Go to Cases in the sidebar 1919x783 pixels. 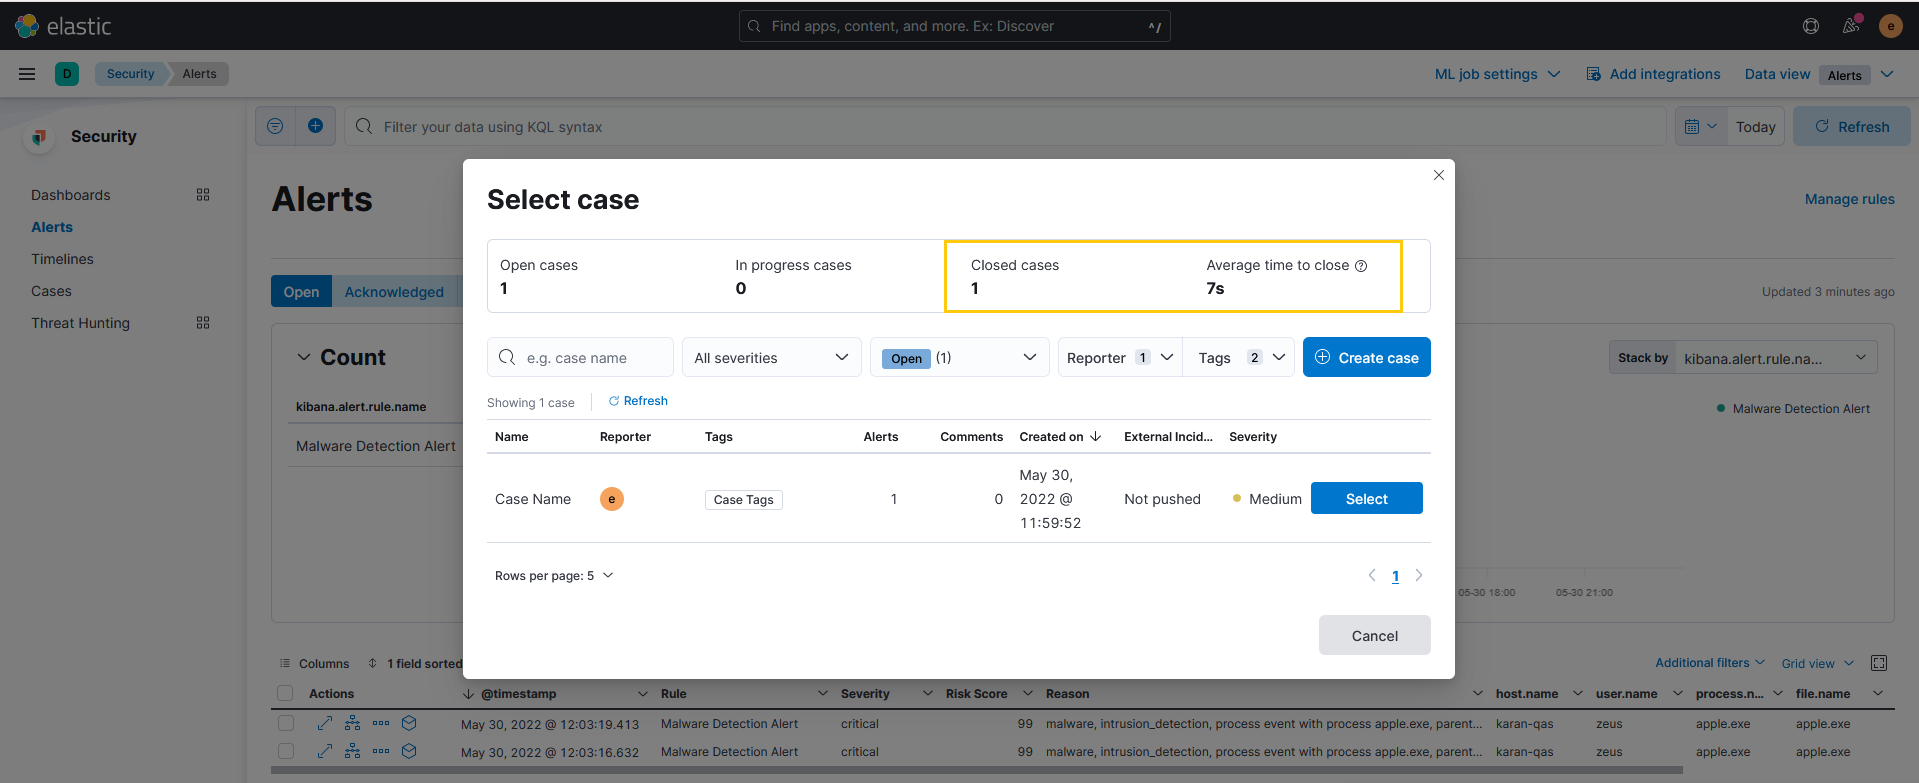pyautogui.click(x=51, y=291)
